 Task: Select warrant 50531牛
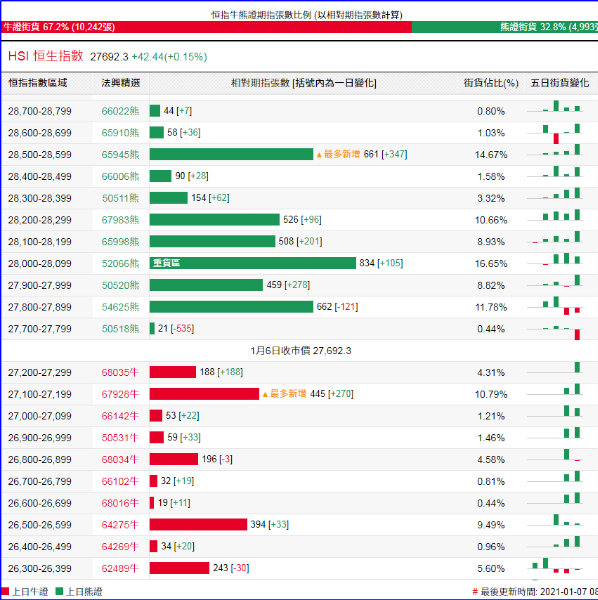pos(119,438)
